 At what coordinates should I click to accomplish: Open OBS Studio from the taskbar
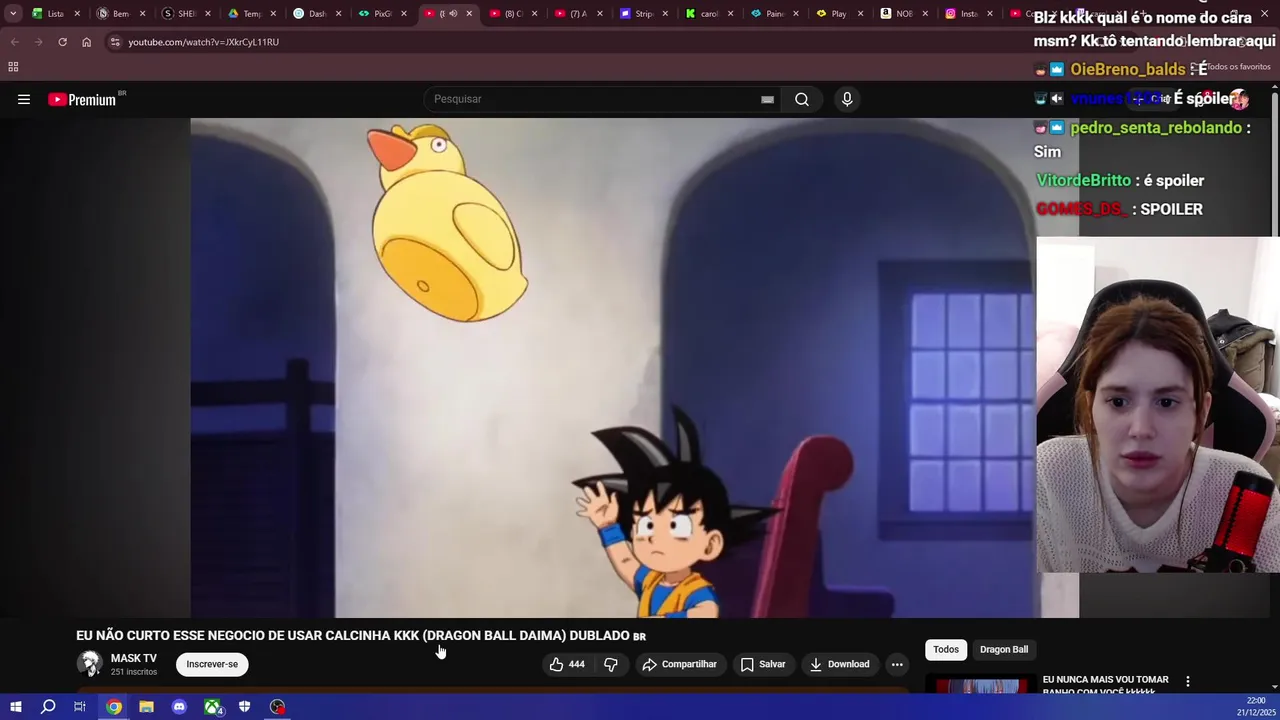pos(277,707)
